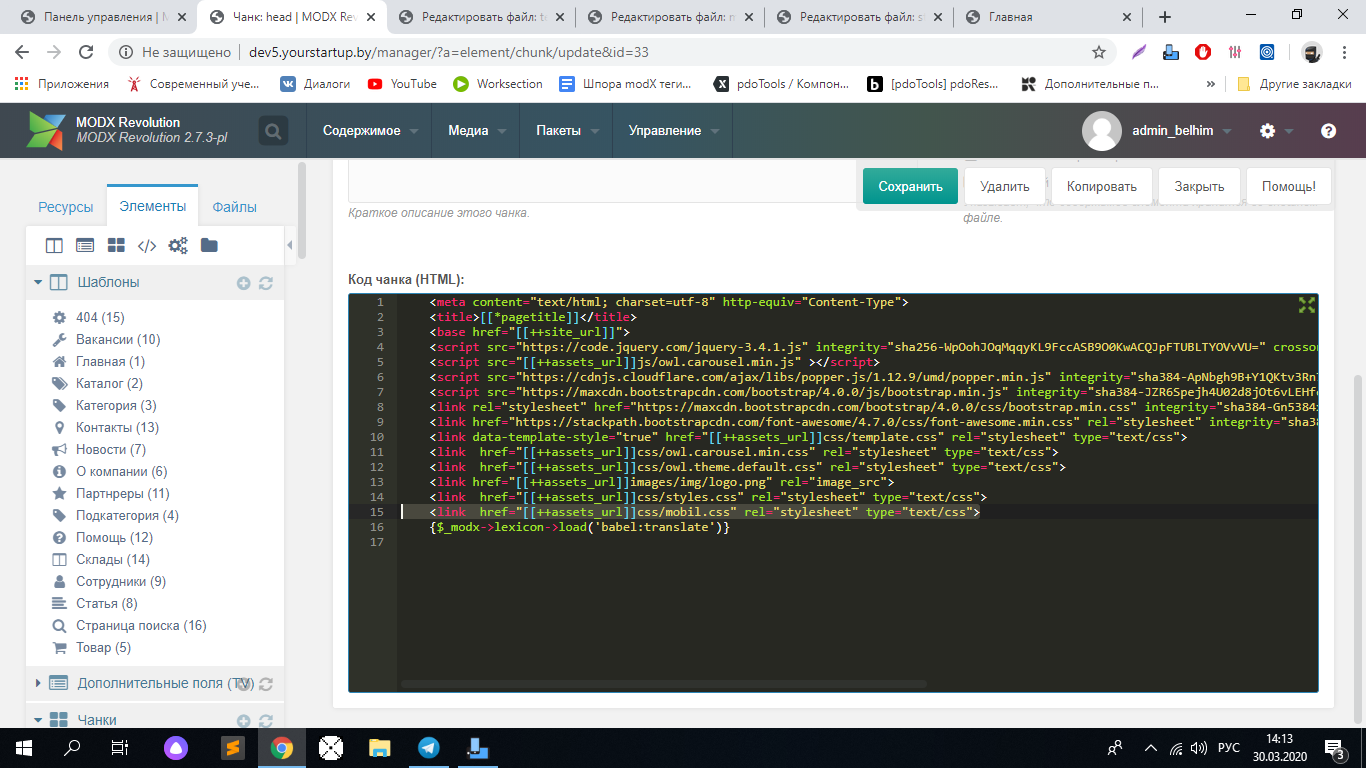
Task: Click the new chunk icon in toolbar
Action: [x=116, y=245]
